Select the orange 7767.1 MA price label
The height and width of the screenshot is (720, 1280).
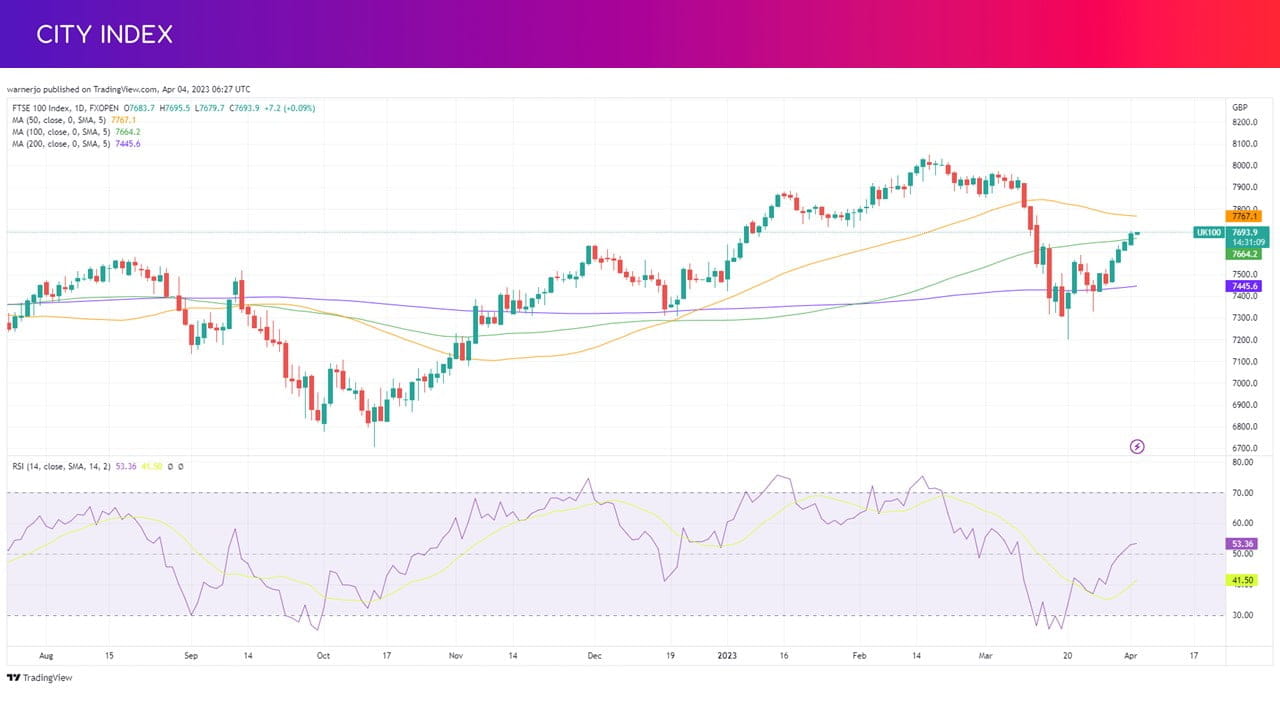click(1244, 216)
